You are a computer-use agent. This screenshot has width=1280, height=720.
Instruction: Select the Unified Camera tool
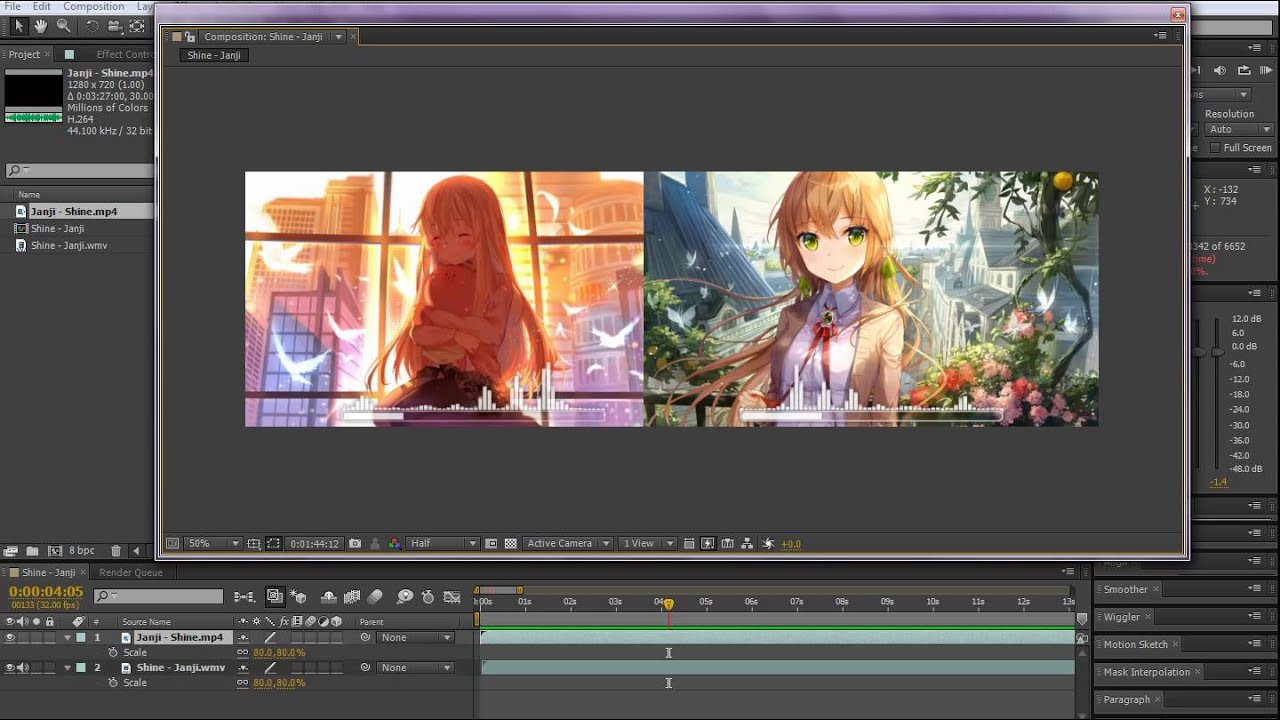pyautogui.click(x=115, y=26)
